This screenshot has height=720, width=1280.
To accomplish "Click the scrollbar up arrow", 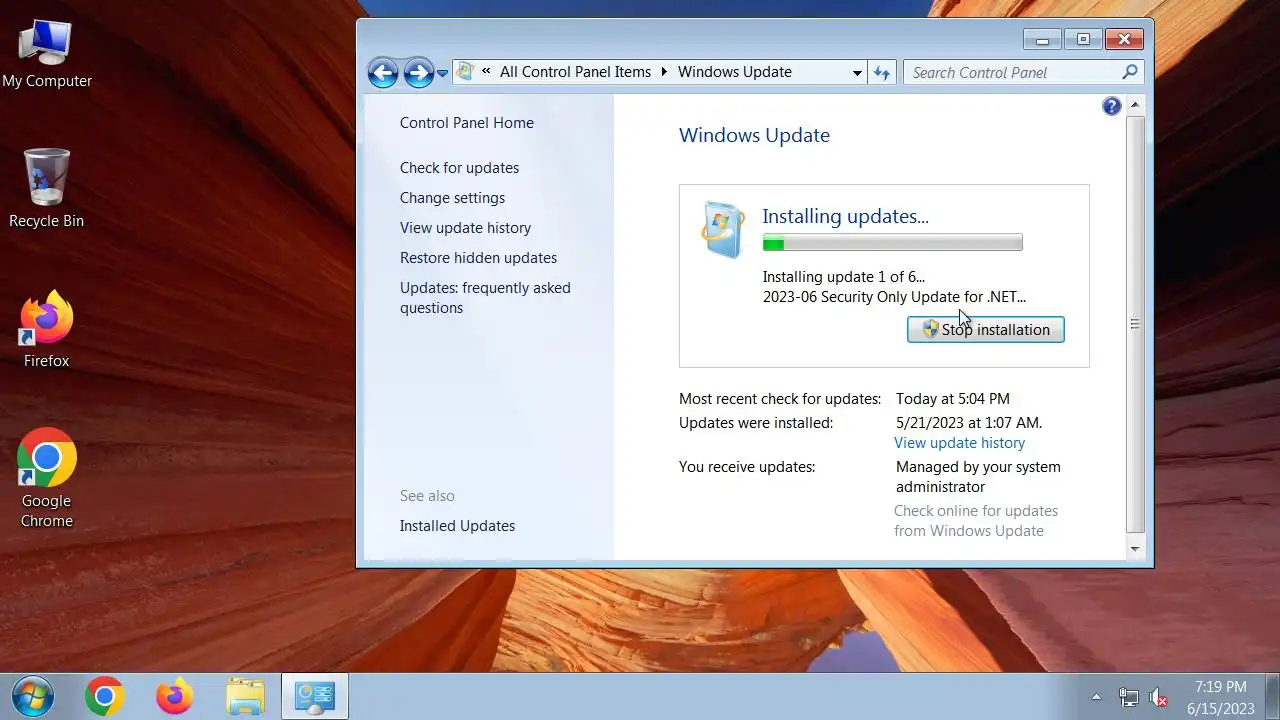I will coord(1135,105).
